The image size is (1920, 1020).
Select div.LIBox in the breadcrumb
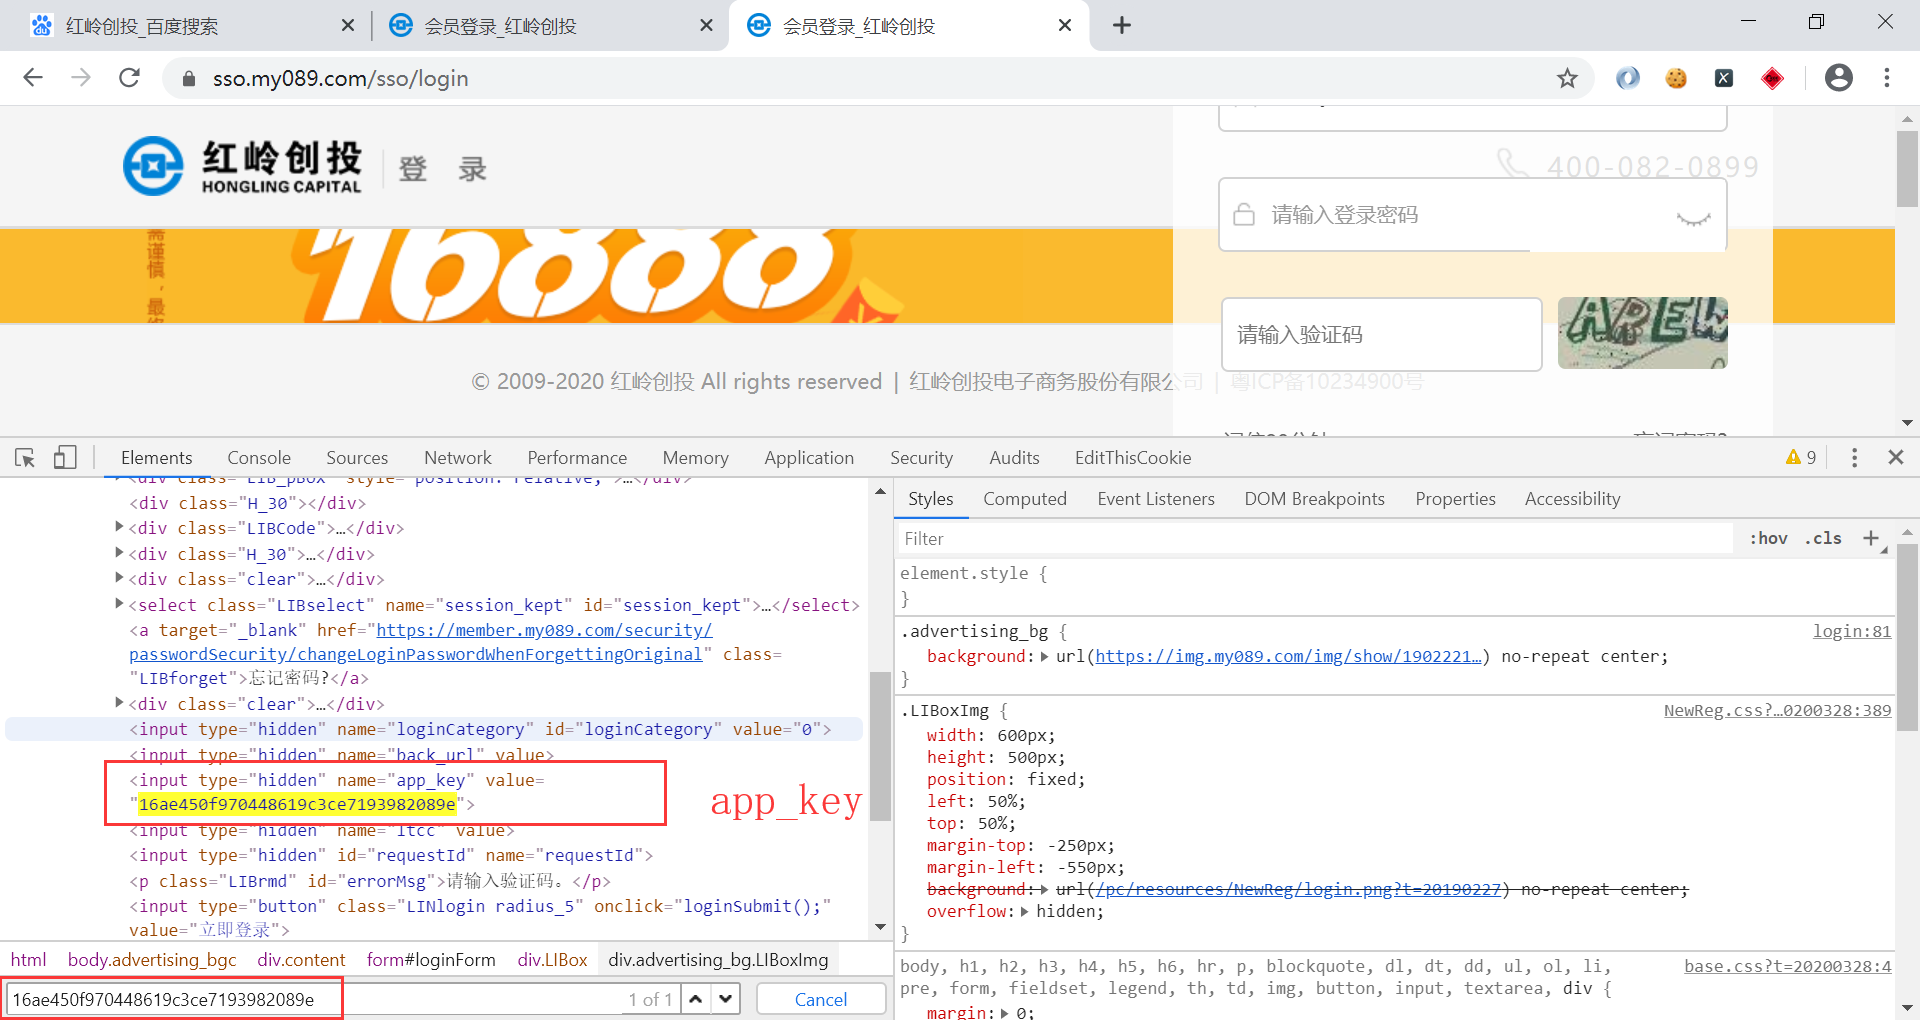(x=552, y=960)
